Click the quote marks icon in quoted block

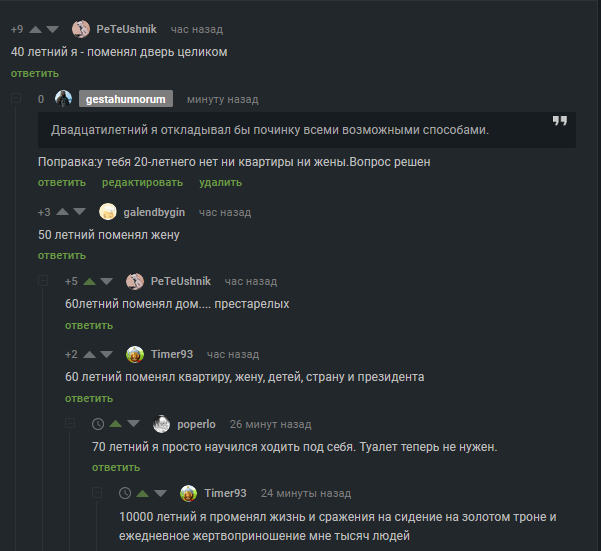coord(560,121)
